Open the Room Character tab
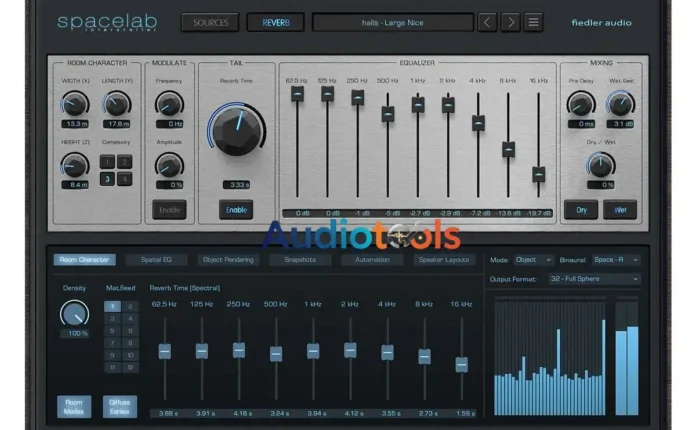 tap(84, 260)
